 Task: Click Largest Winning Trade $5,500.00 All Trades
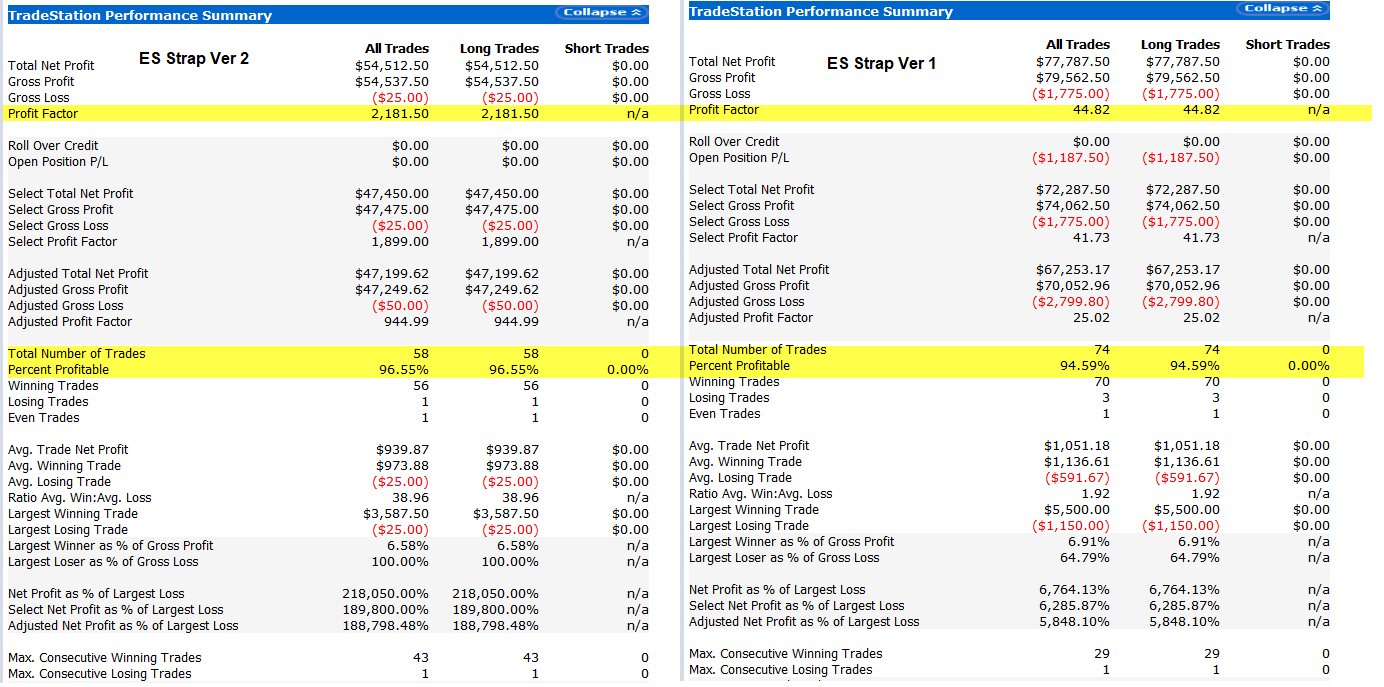(1078, 509)
